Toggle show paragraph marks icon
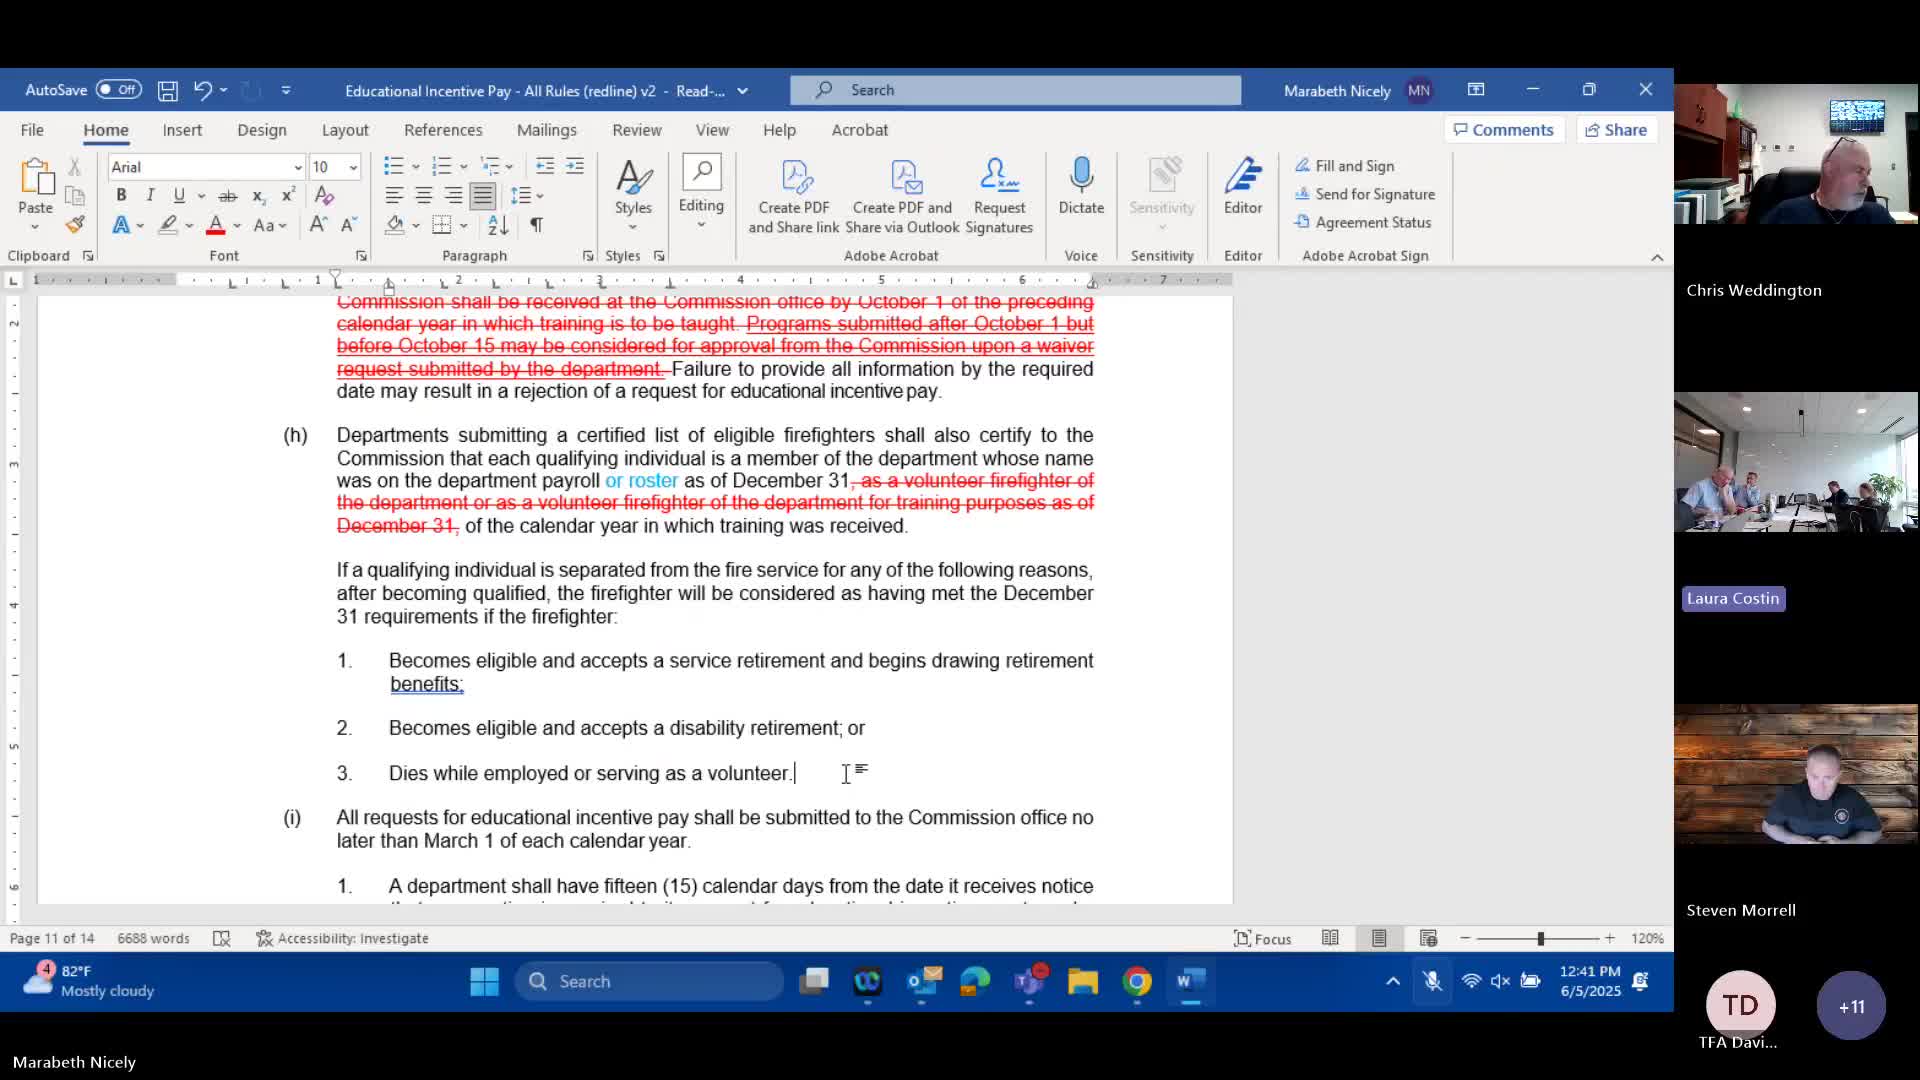Screen dimensions: 1920x1080 (537, 225)
